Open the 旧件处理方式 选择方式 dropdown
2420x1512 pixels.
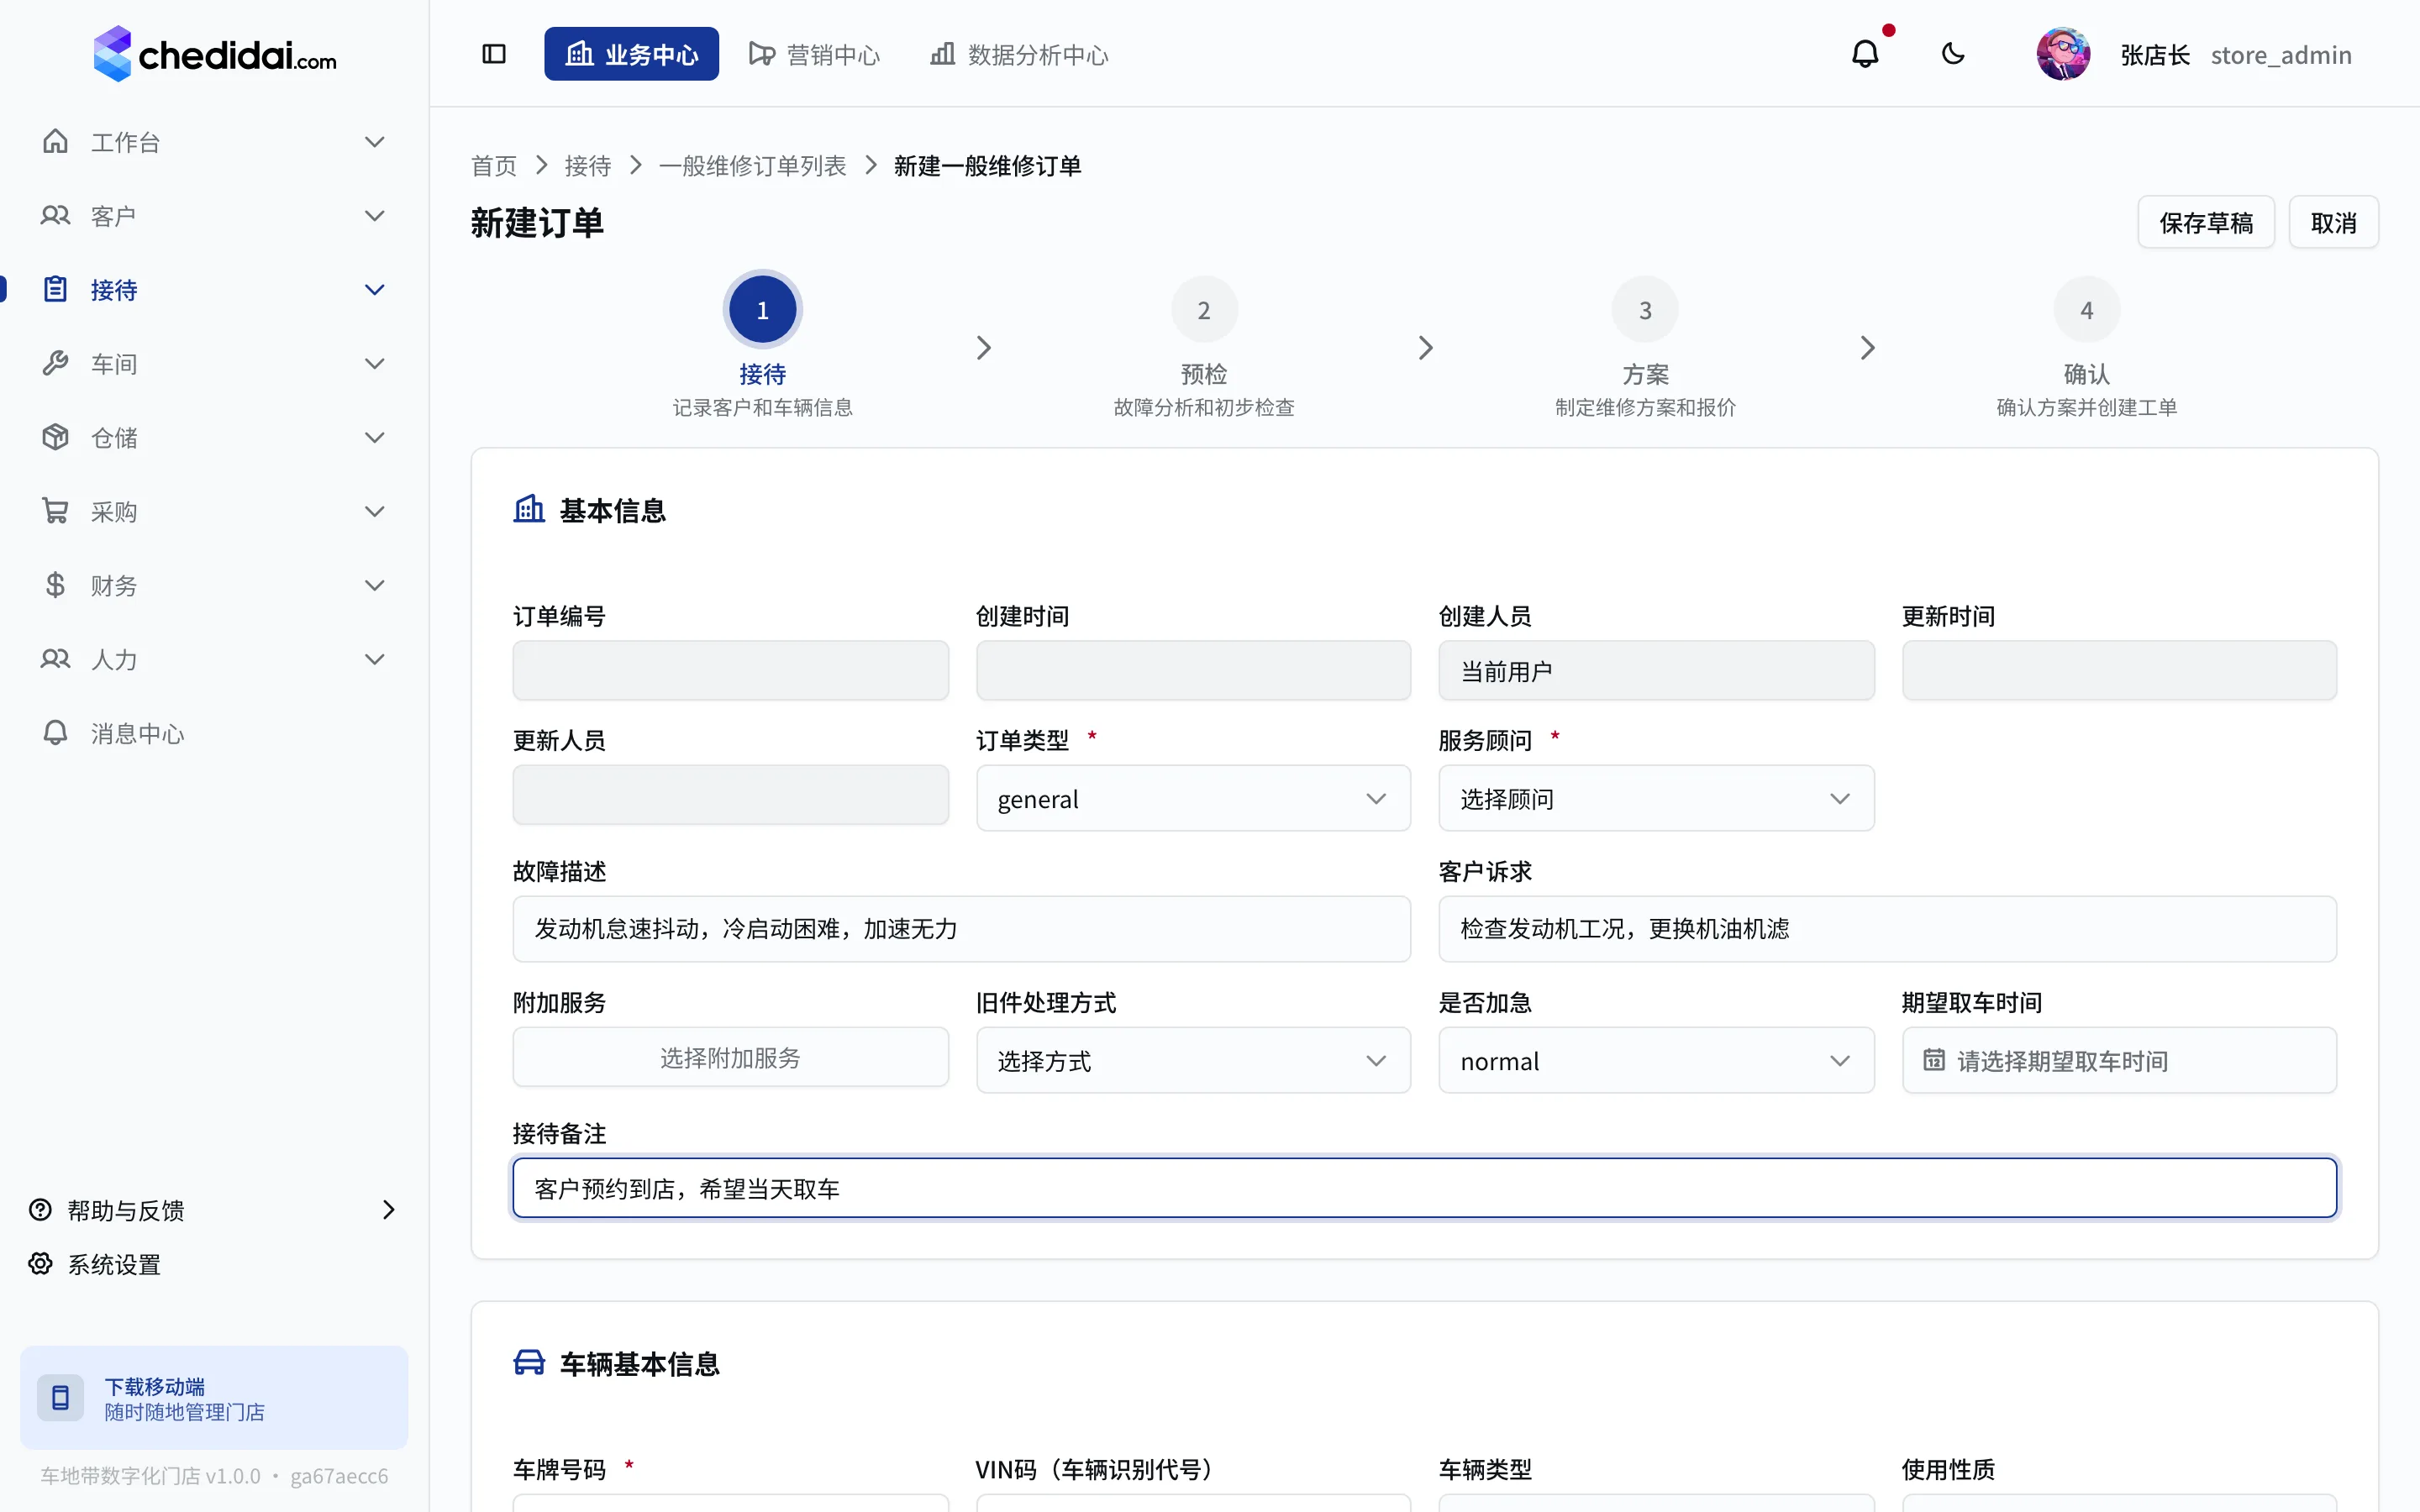pyautogui.click(x=1193, y=1060)
